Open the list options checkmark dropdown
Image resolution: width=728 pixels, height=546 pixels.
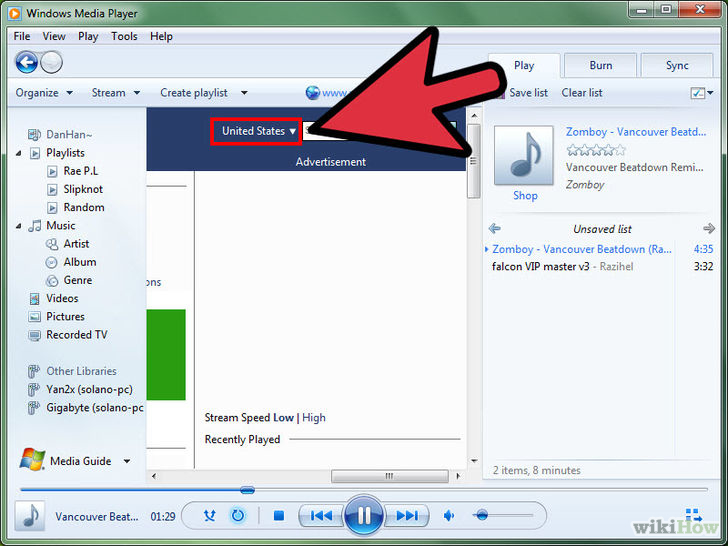pos(702,93)
